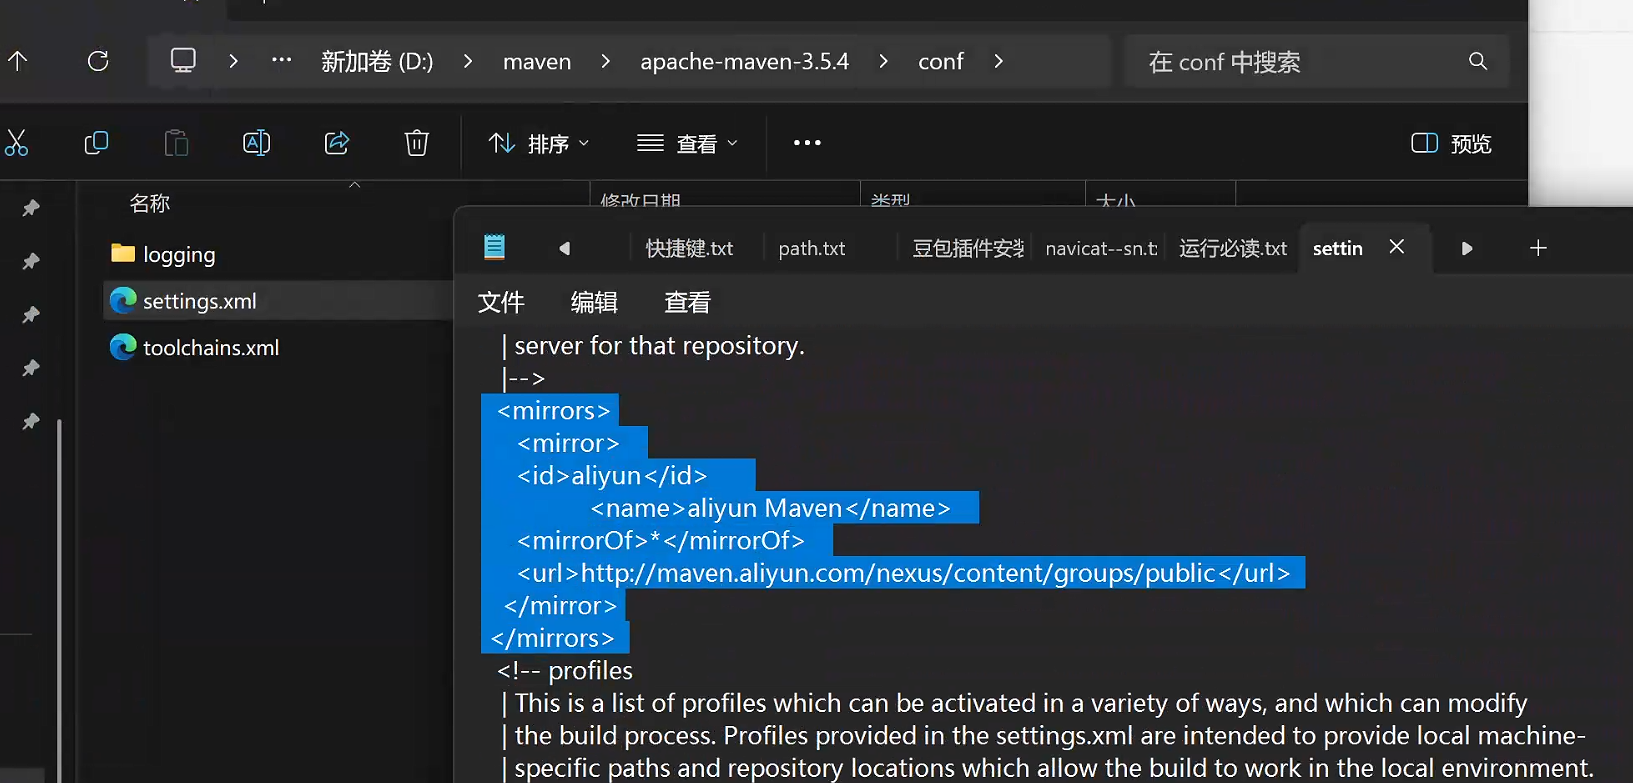1633x783 pixels.
Task: Click the Delete trash can icon
Action: click(417, 143)
